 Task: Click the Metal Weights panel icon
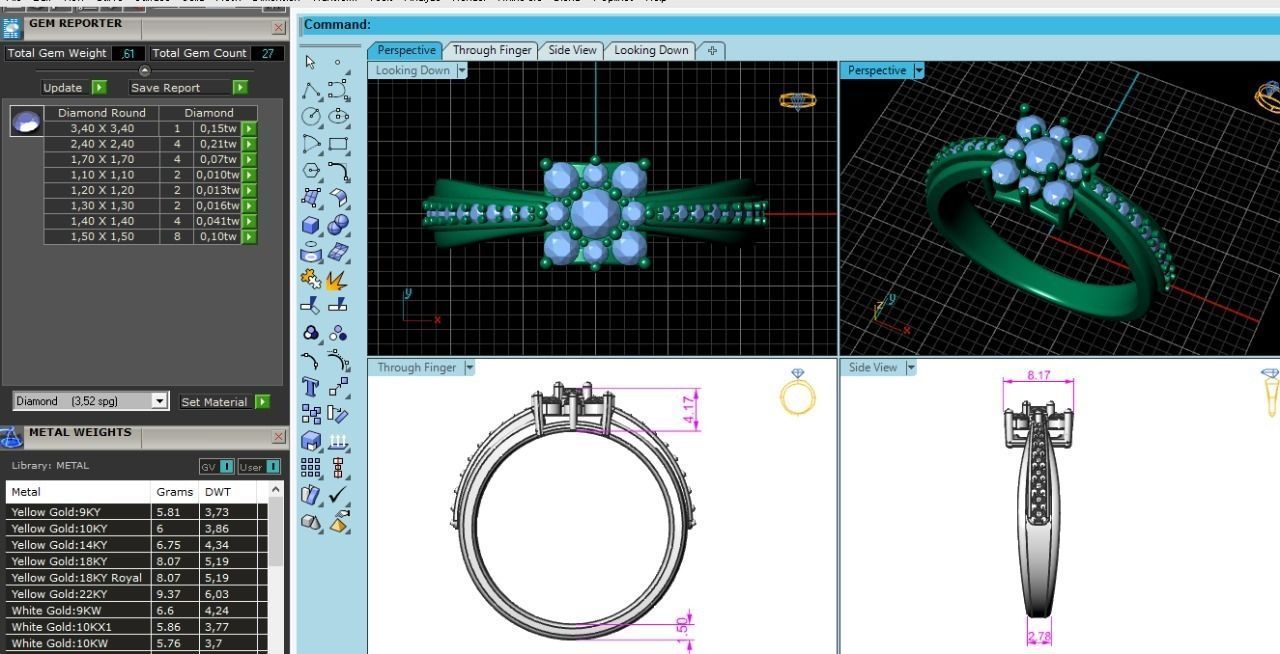[11, 437]
